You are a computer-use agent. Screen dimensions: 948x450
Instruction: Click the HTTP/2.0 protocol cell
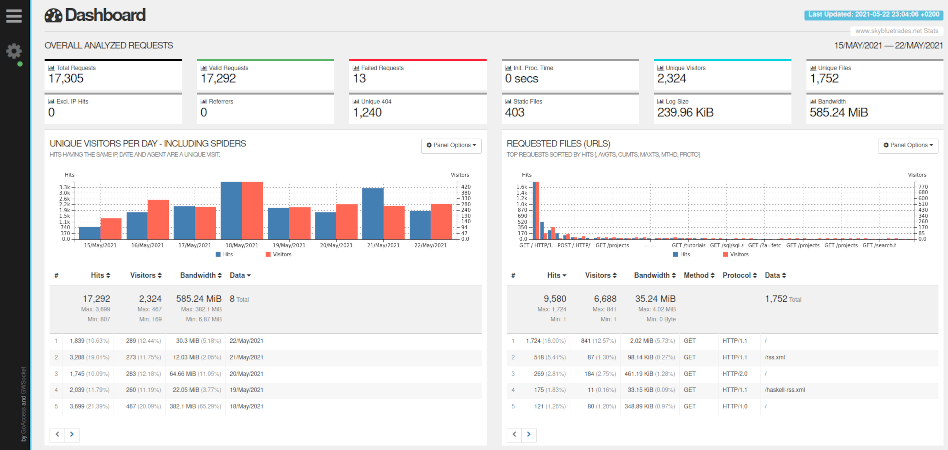(x=734, y=374)
